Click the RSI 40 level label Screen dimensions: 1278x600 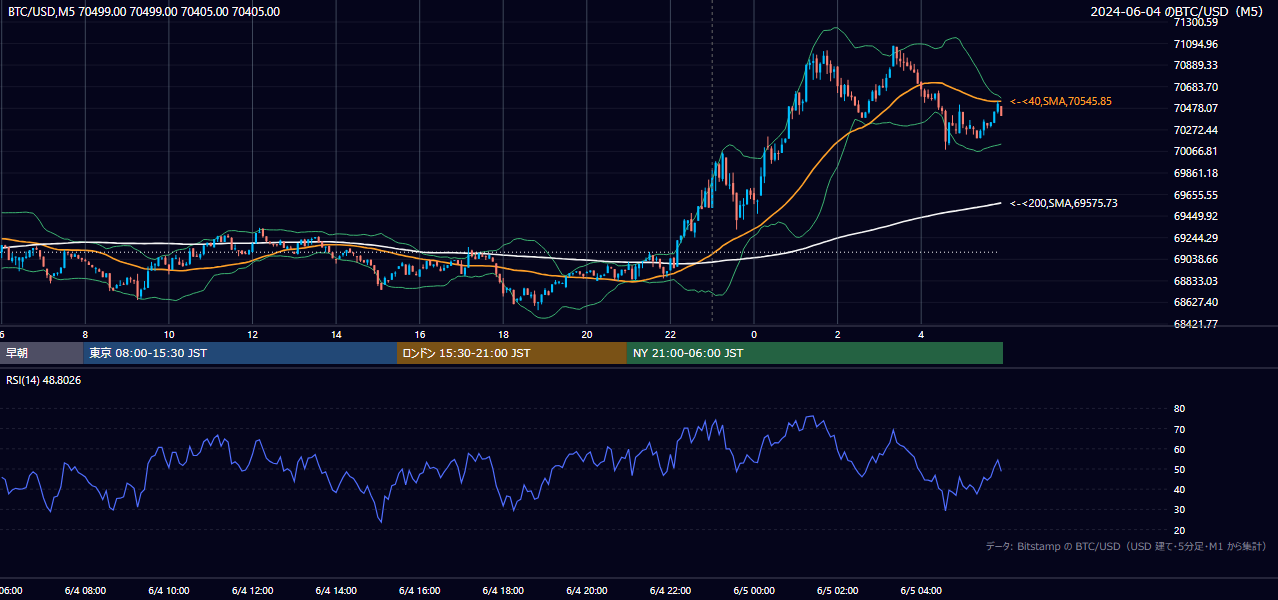(x=1179, y=490)
